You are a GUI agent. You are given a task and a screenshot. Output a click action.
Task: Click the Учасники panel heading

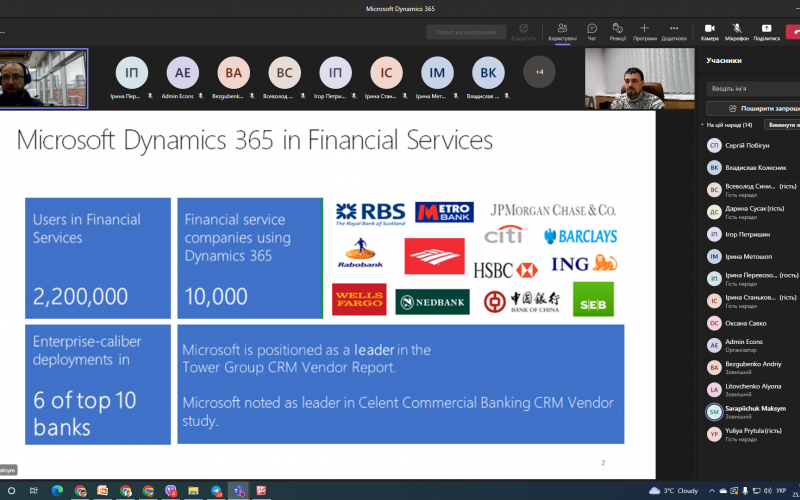pos(724,60)
